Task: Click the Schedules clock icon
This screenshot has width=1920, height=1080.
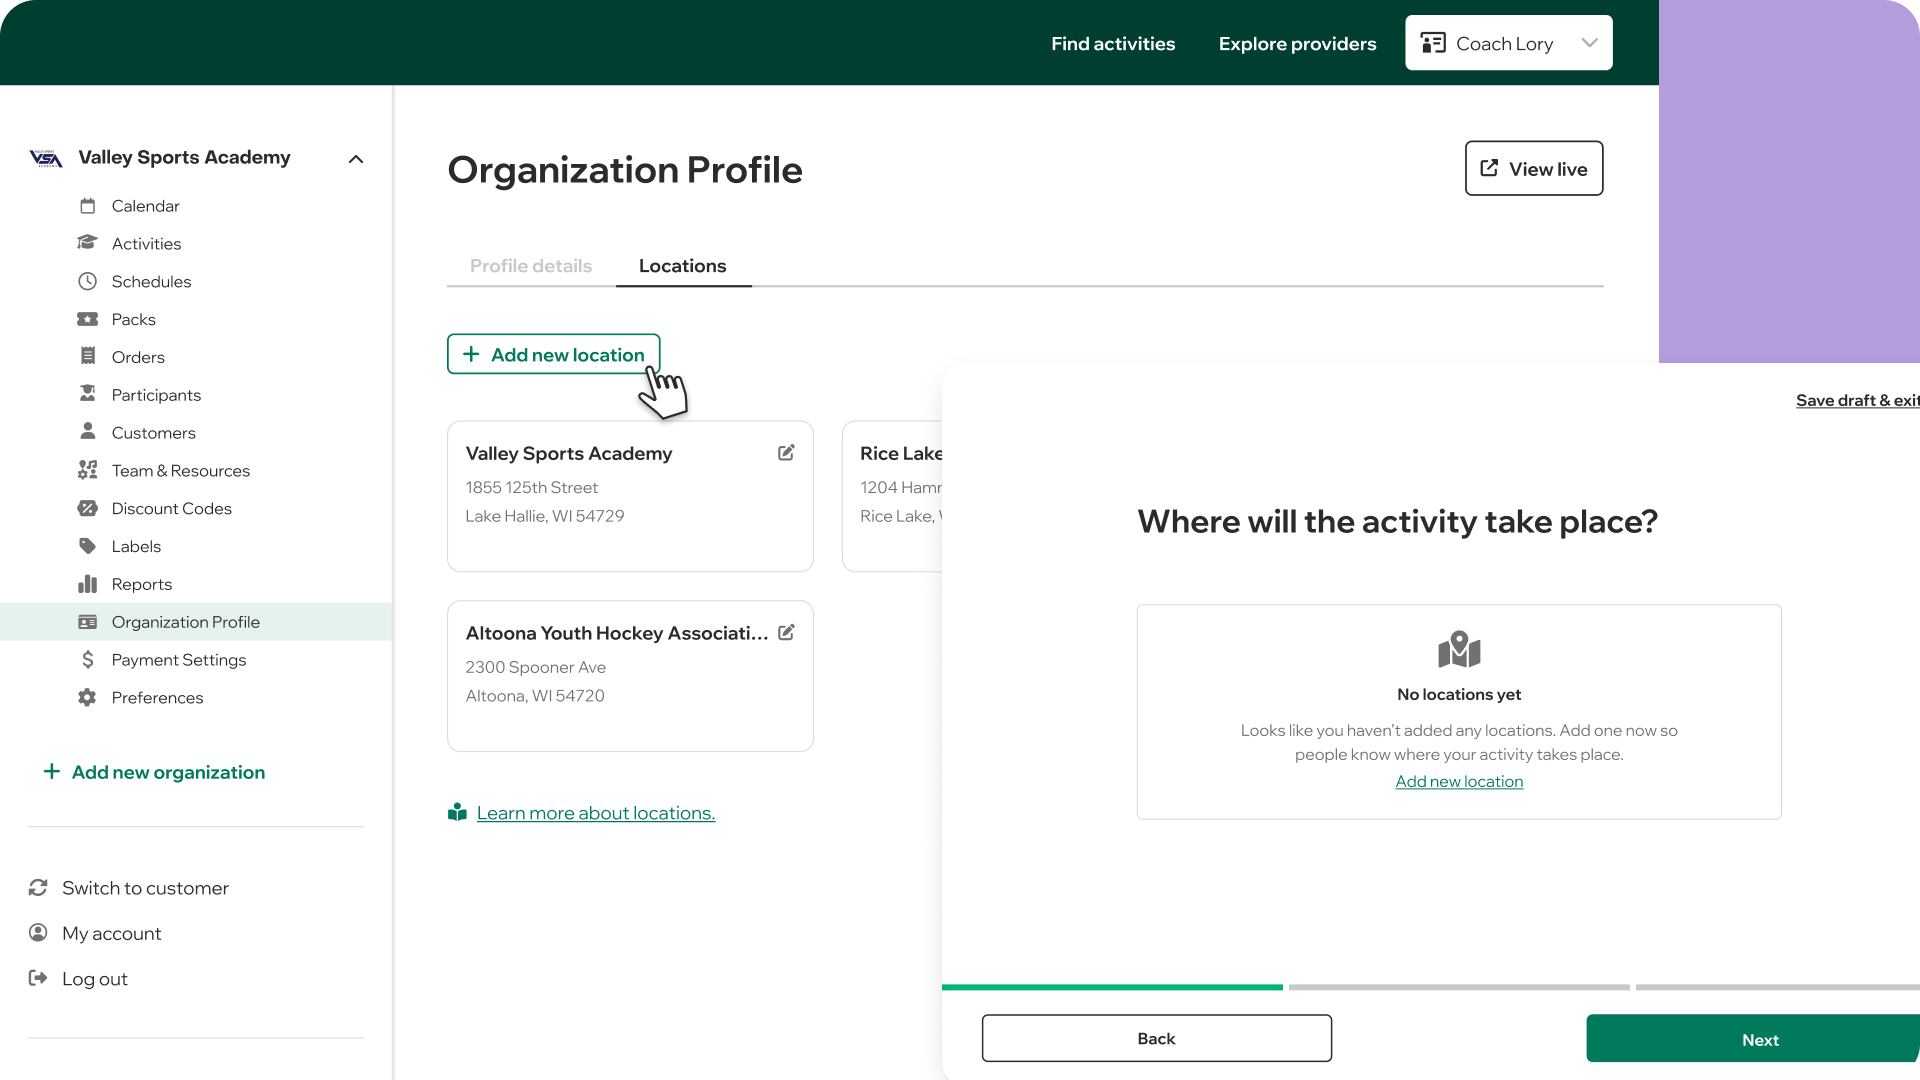Action: click(x=88, y=281)
